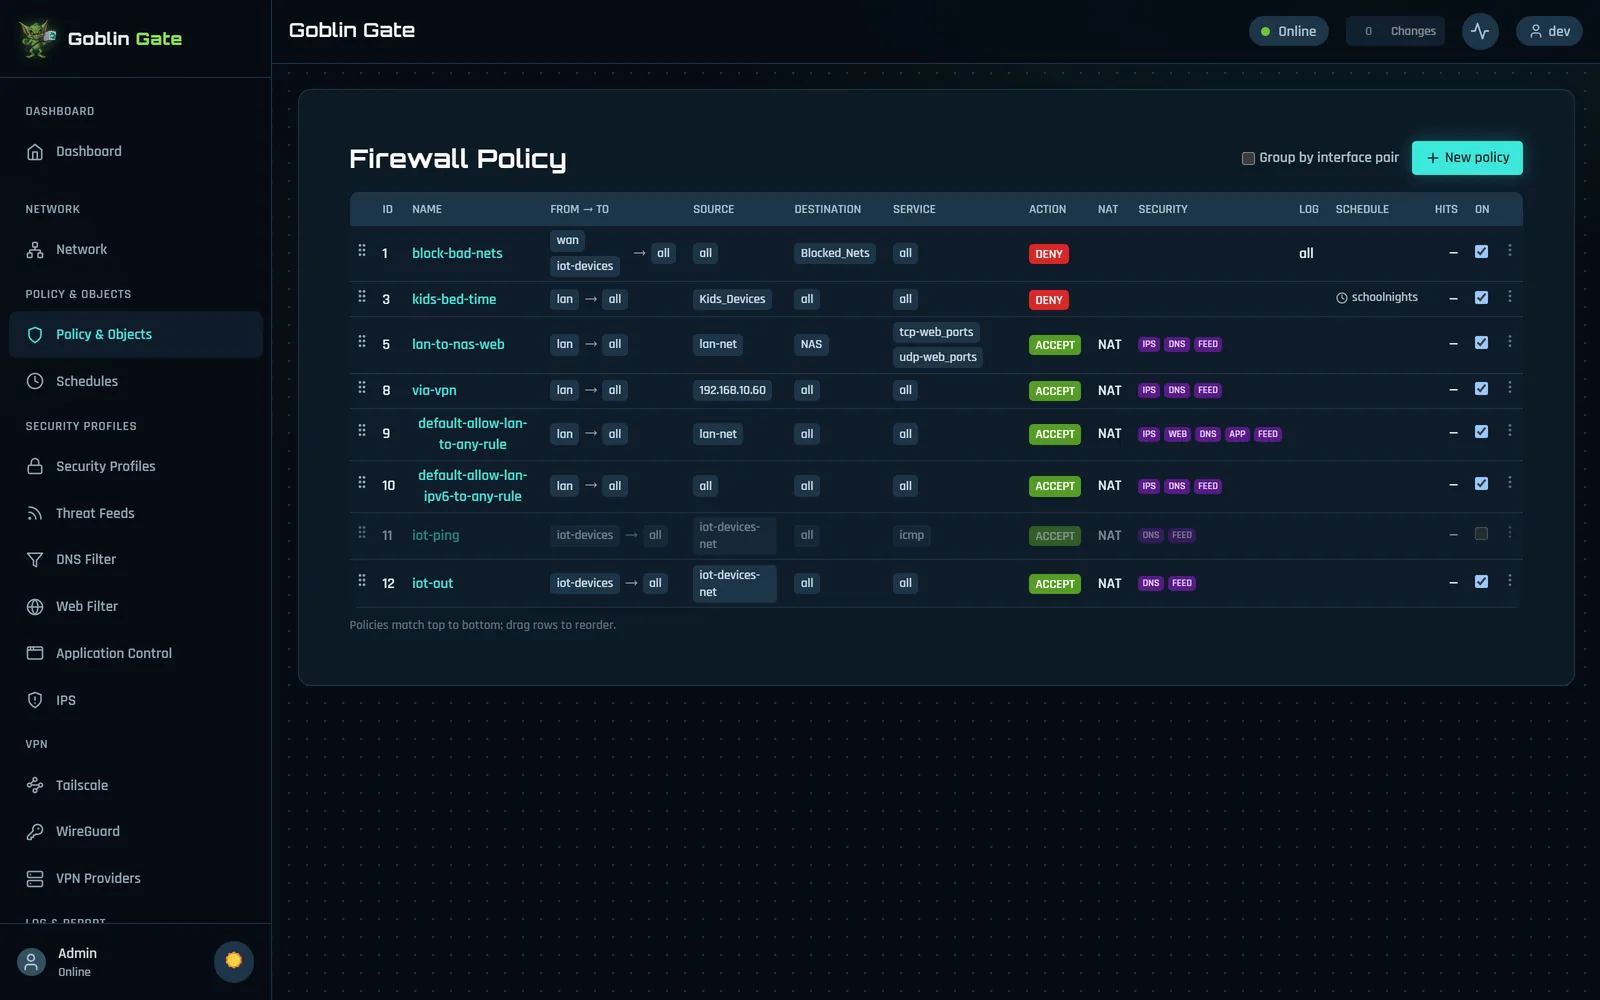The width and height of the screenshot is (1600, 1000).
Task: Open Schedules in the sidebar
Action: [x=136, y=381]
